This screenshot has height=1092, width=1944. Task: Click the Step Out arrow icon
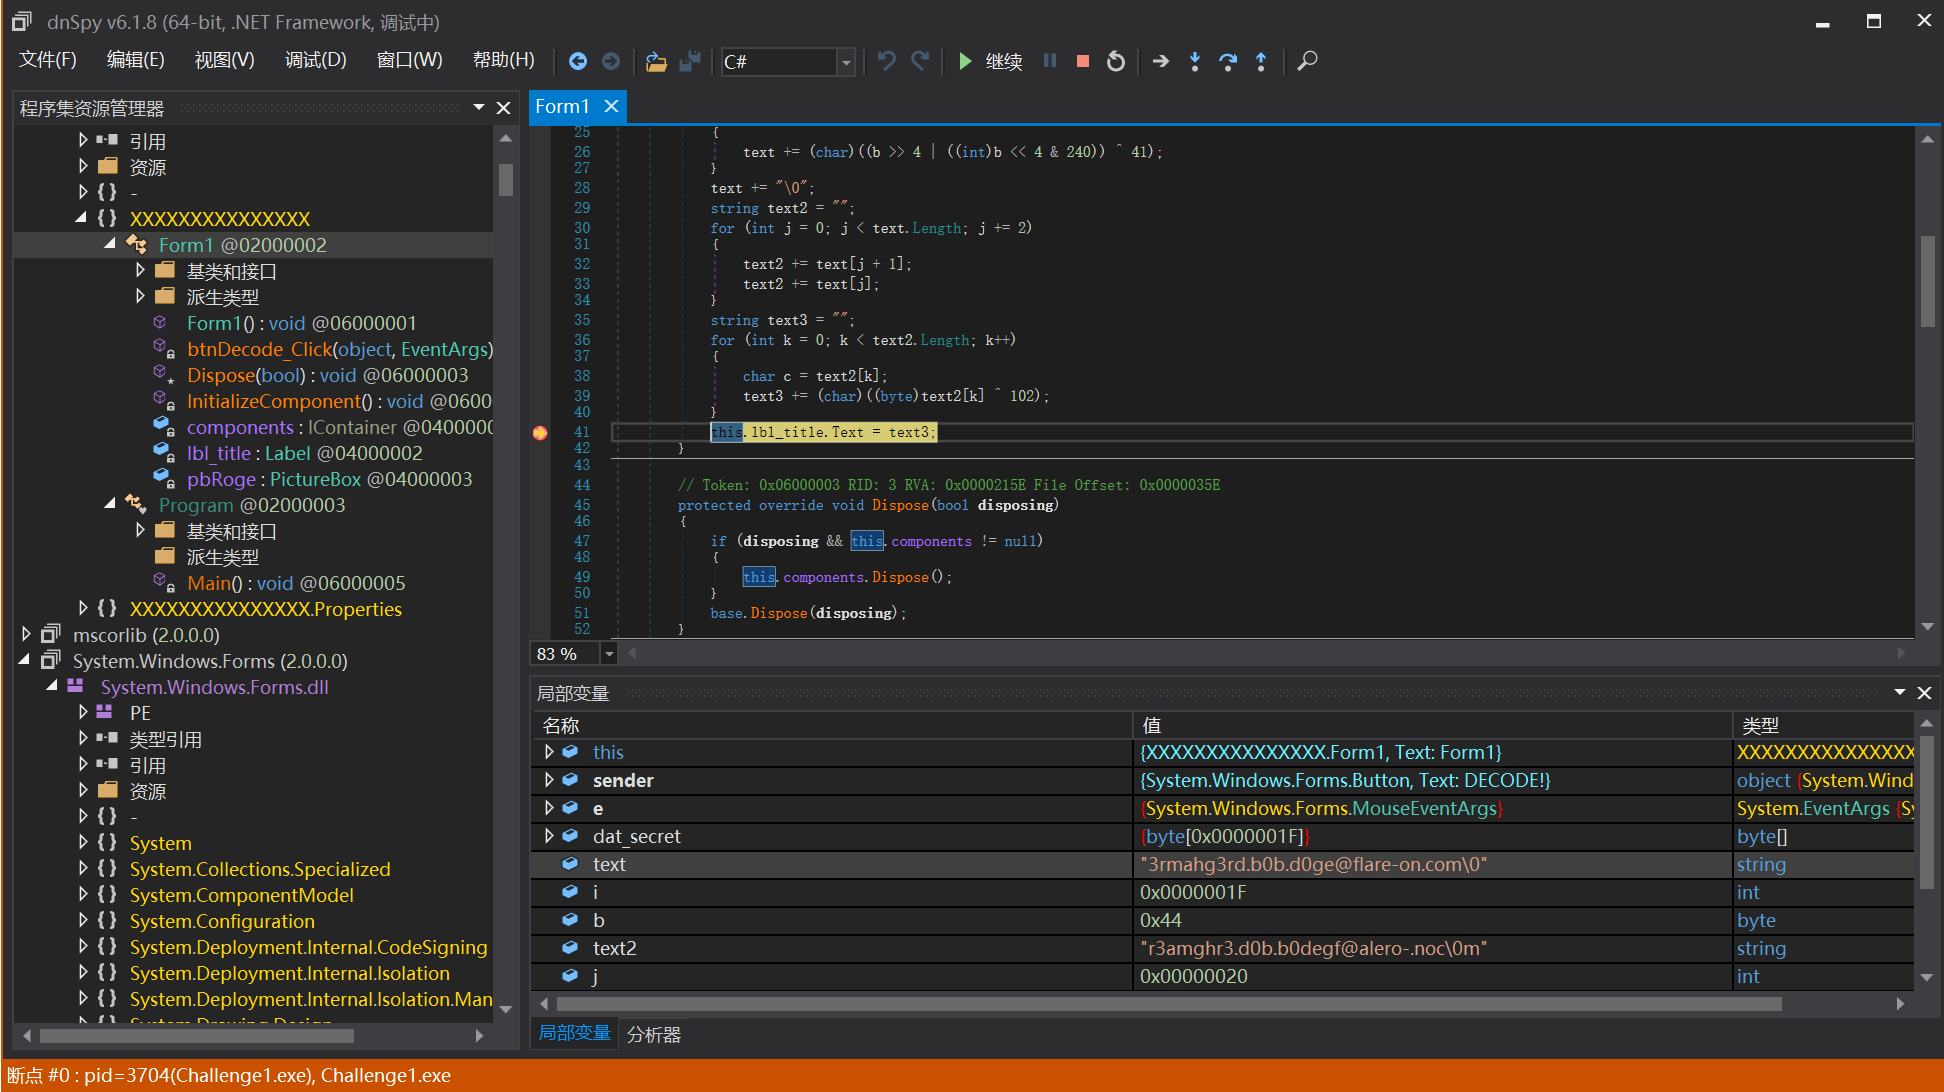click(x=1261, y=61)
